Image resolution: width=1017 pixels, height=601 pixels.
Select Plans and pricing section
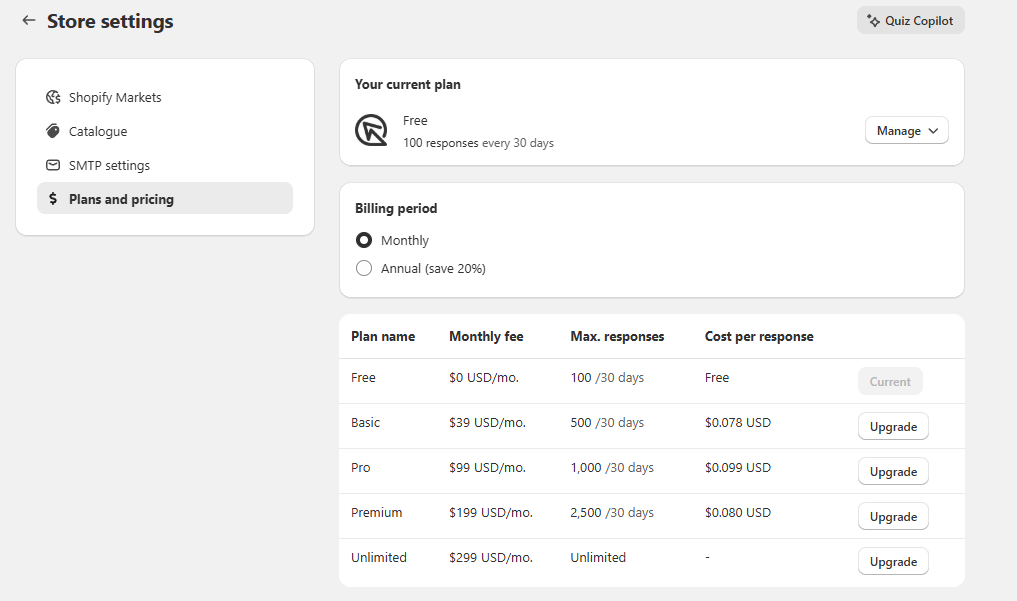click(x=165, y=198)
